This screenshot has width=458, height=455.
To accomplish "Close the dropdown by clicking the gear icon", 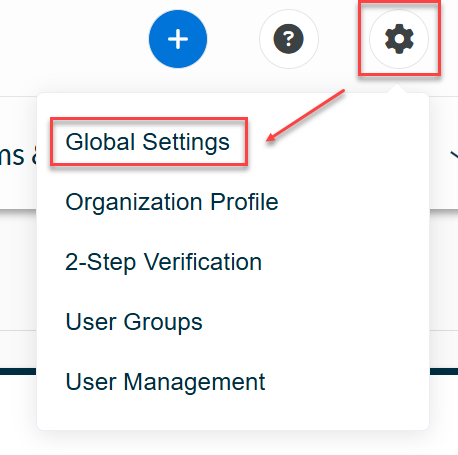I will click(x=399, y=39).
